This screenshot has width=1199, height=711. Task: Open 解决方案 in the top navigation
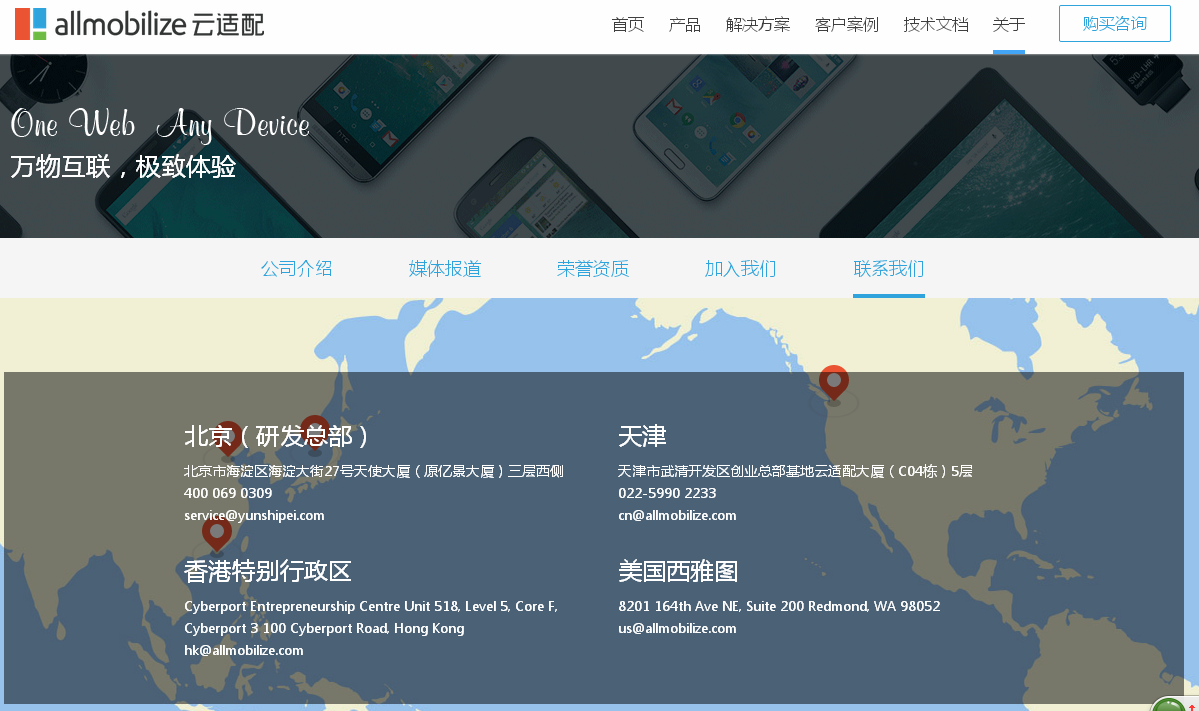(758, 25)
